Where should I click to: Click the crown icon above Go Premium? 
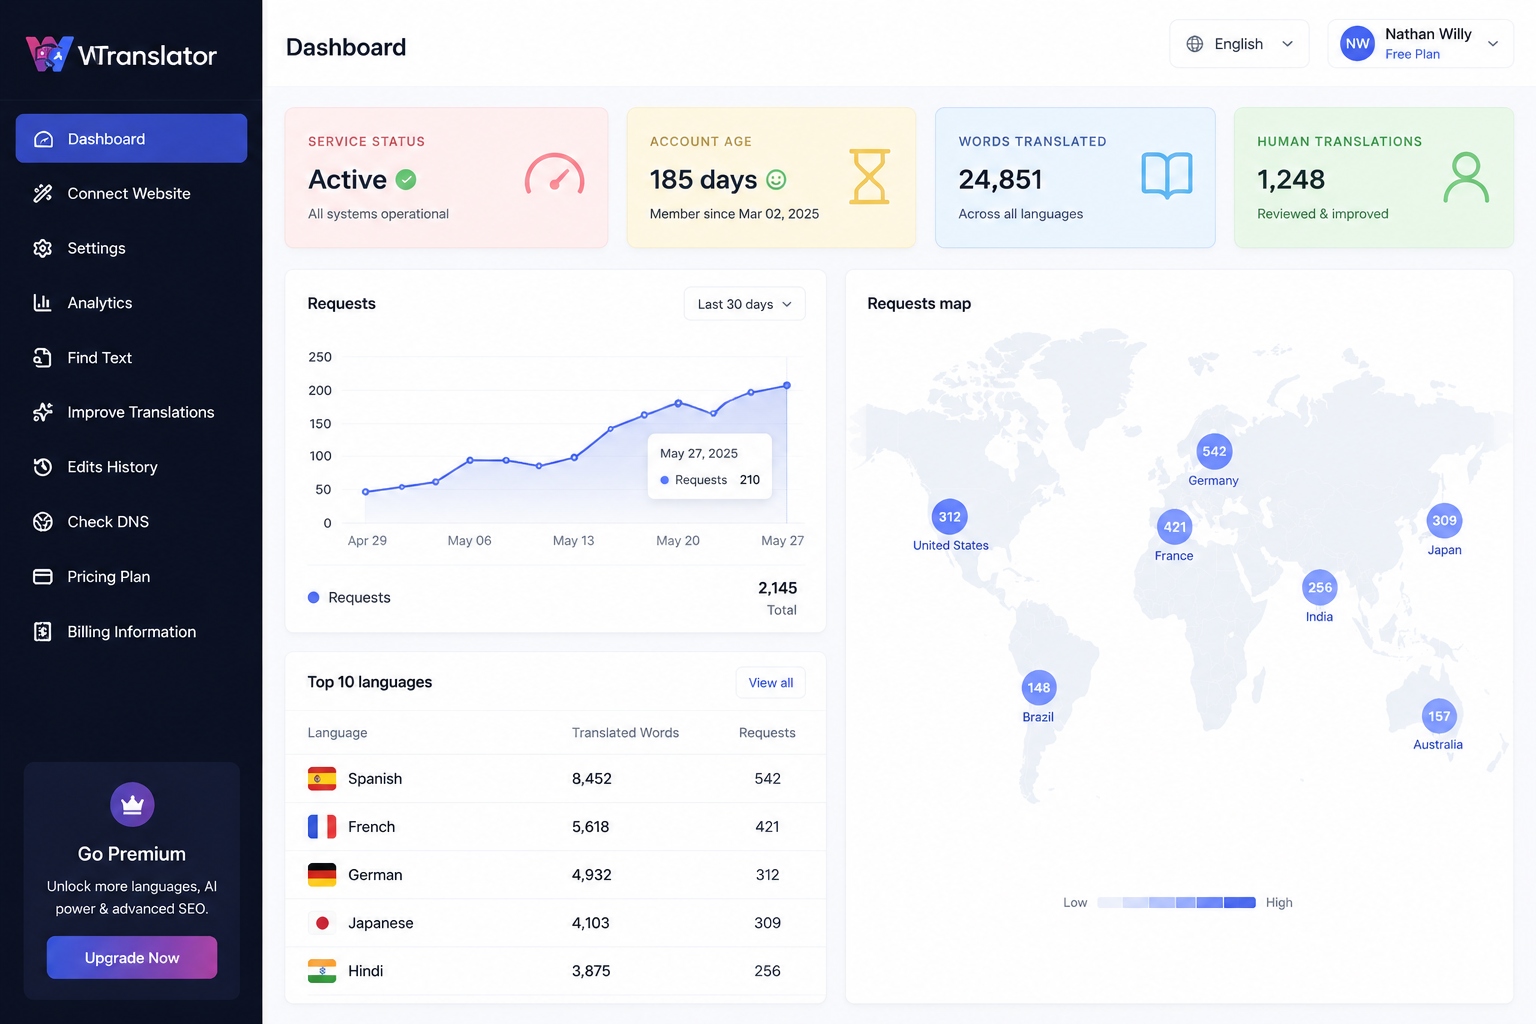[x=132, y=804]
